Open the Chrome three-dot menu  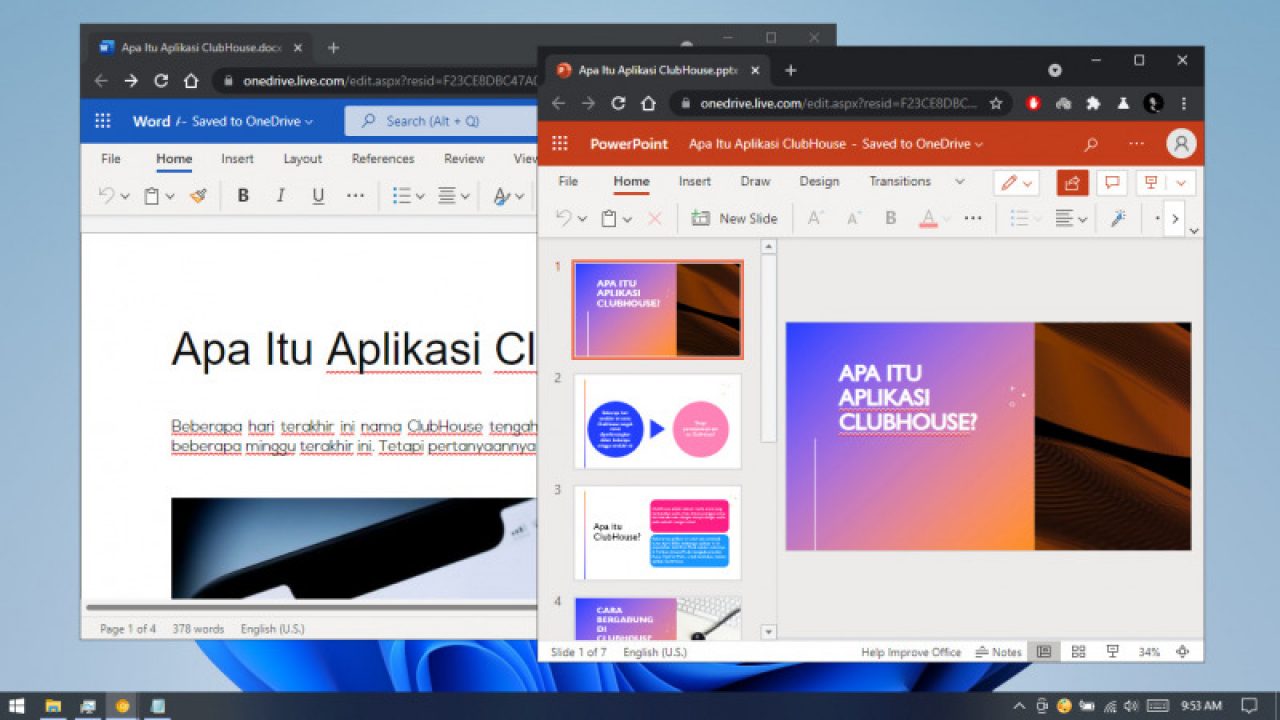click(x=1184, y=103)
